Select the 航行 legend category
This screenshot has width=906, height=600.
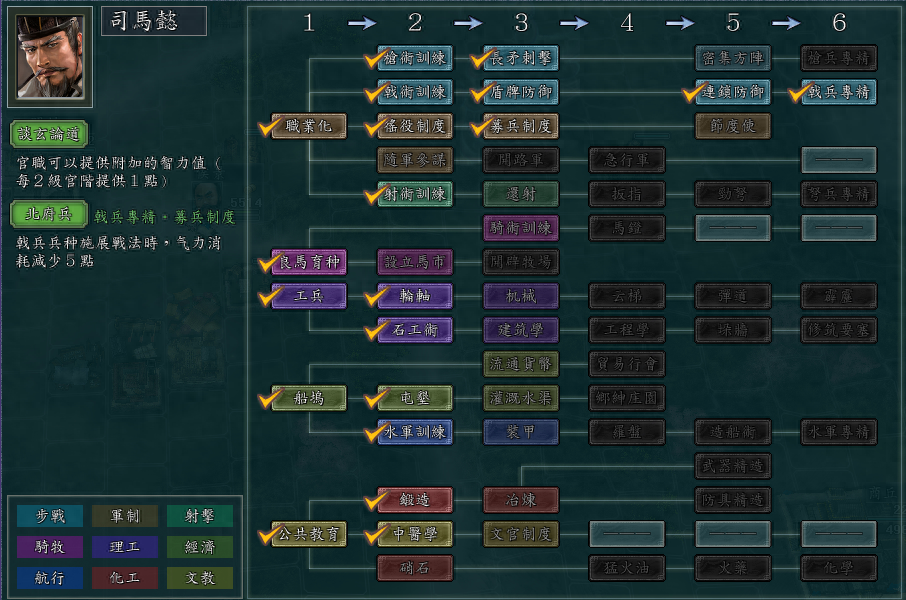(50, 578)
